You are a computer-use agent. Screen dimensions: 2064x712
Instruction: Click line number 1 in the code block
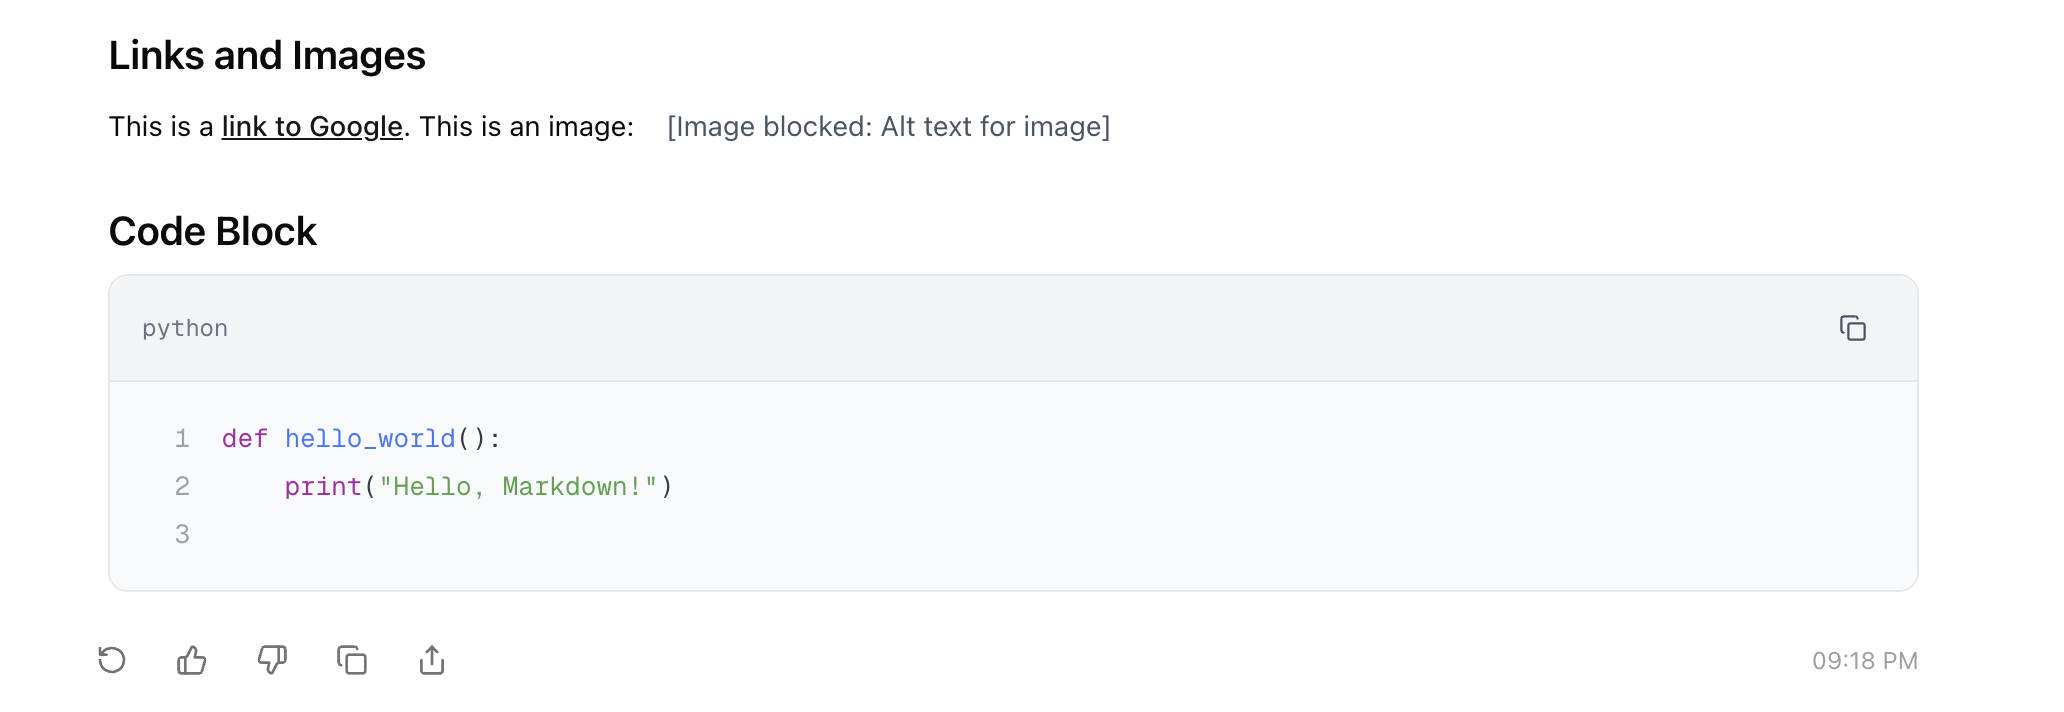click(182, 439)
